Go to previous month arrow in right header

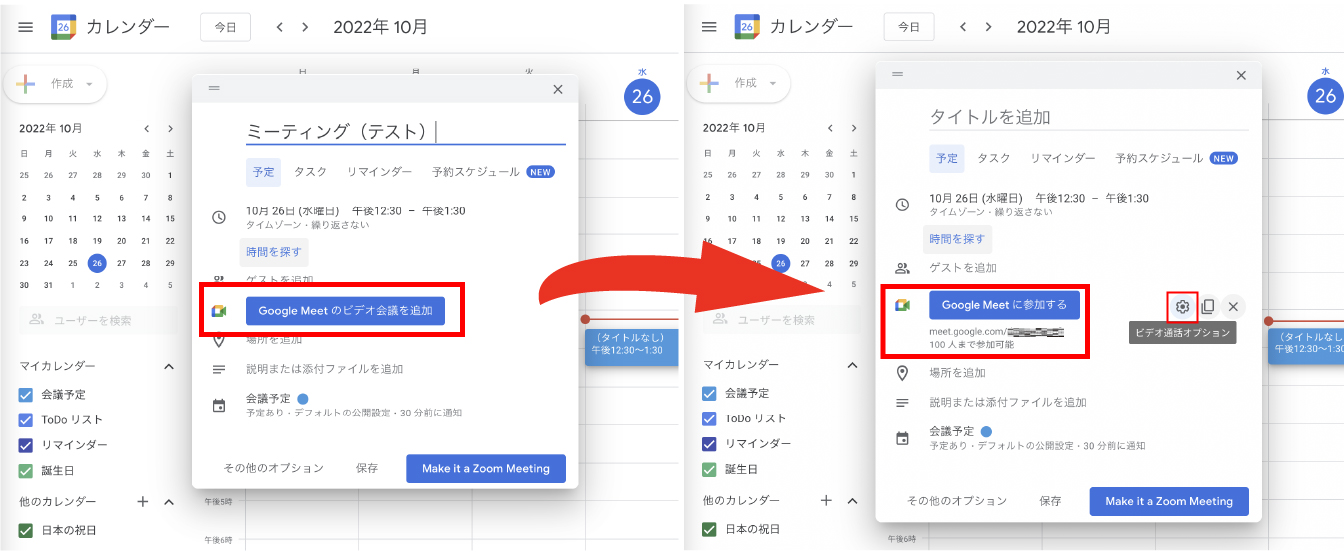963,27
